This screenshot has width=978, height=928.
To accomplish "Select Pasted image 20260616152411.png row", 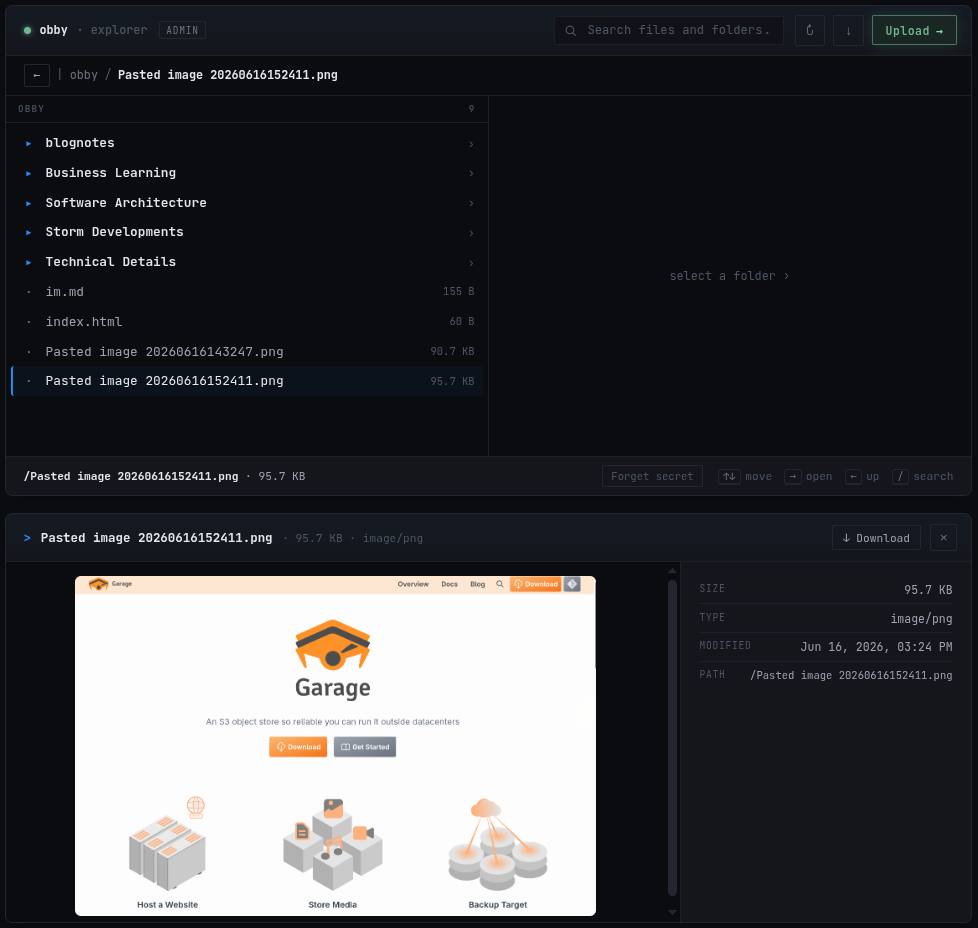I will click(247, 381).
